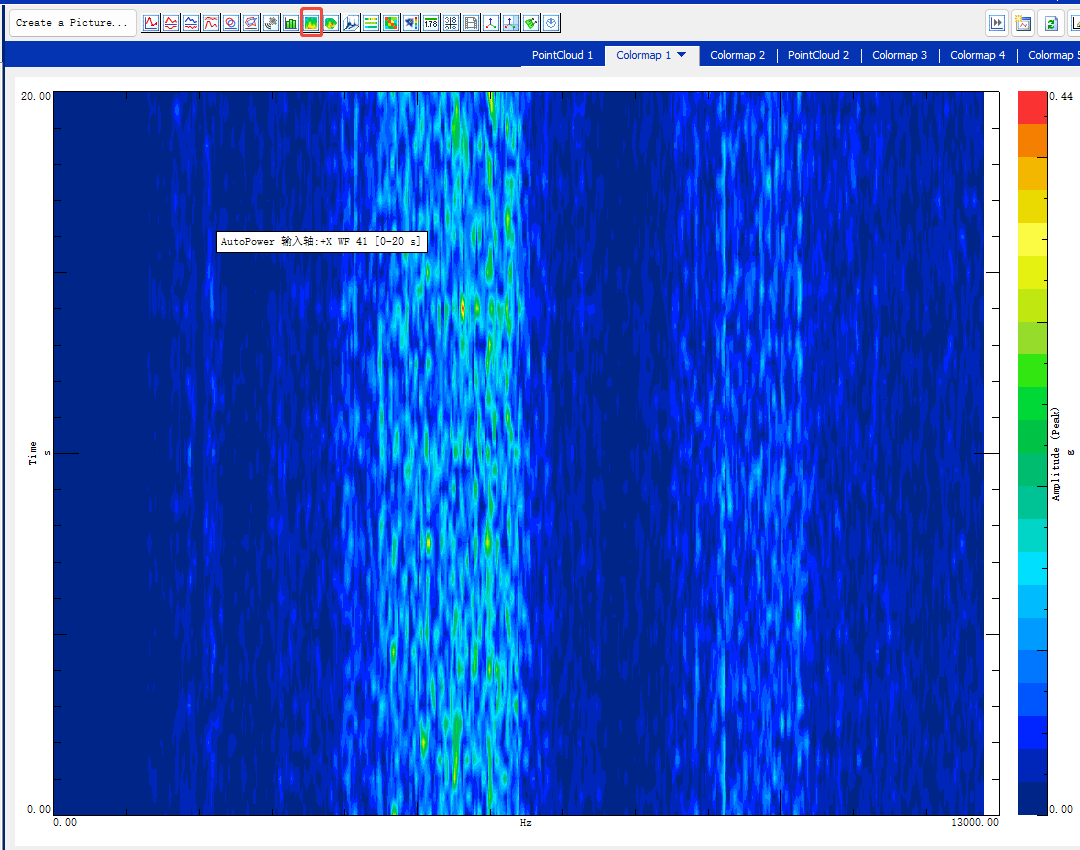Click the red top segment of color scale
The width and height of the screenshot is (1080, 850).
(1032, 107)
